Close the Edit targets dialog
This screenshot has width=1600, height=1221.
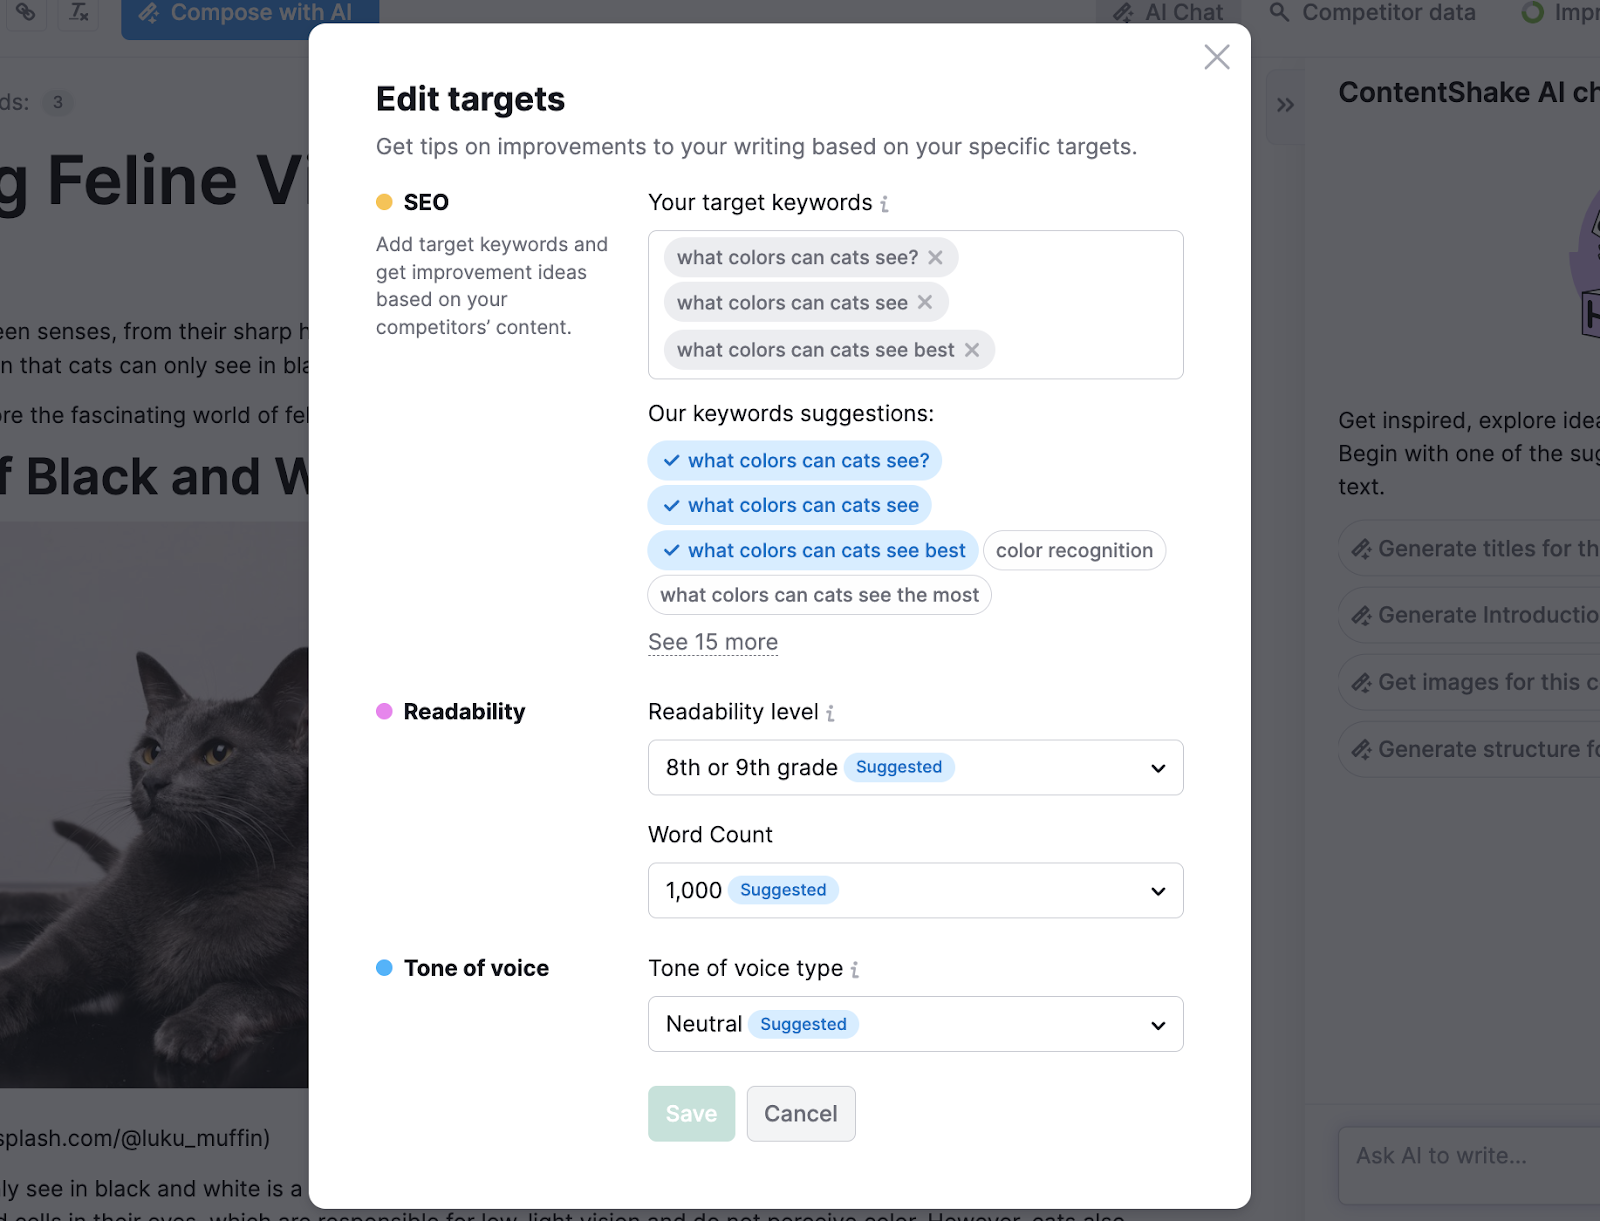click(x=1216, y=57)
